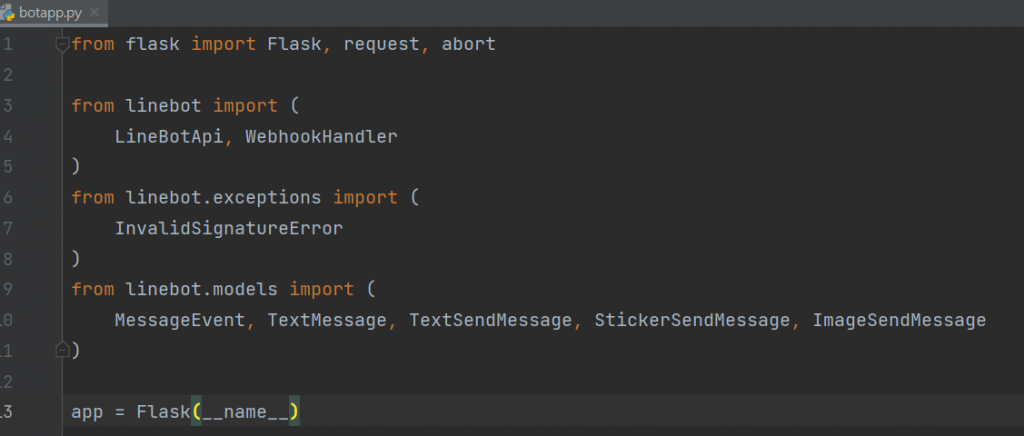Collapse the imports fold marker at line 1
1024x436 pixels.
[x=62, y=45]
